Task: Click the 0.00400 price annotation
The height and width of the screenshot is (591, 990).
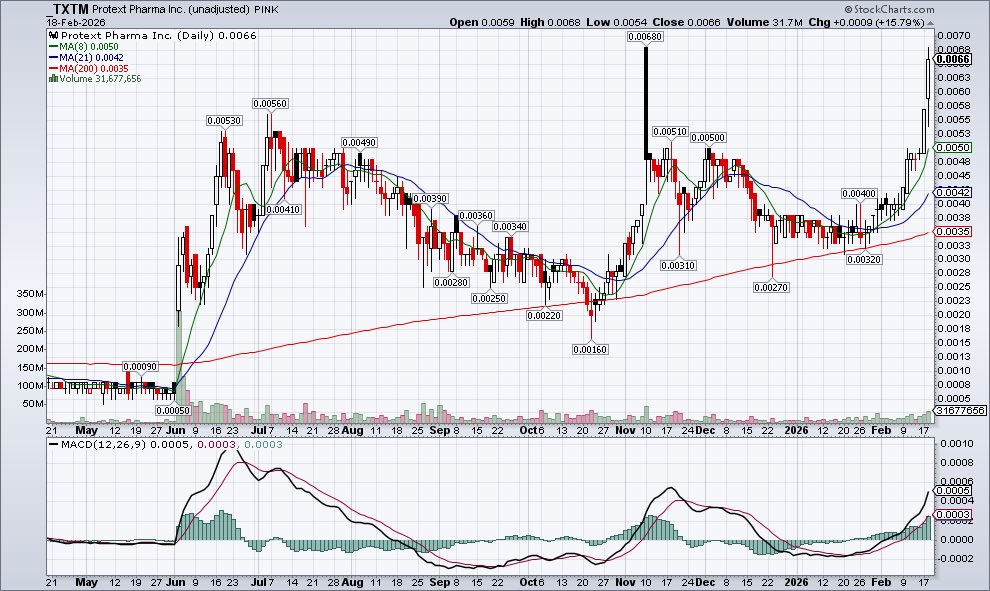Action: tap(859, 194)
